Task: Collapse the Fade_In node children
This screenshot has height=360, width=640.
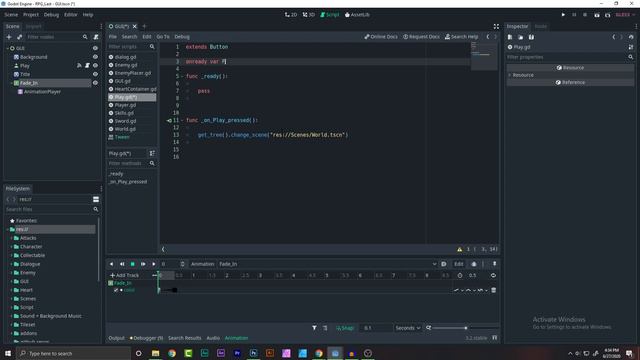Action: coord(11,83)
